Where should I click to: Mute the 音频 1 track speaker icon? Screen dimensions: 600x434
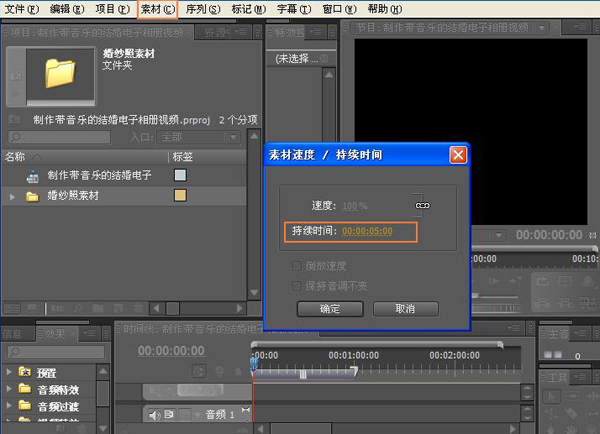point(155,415)
